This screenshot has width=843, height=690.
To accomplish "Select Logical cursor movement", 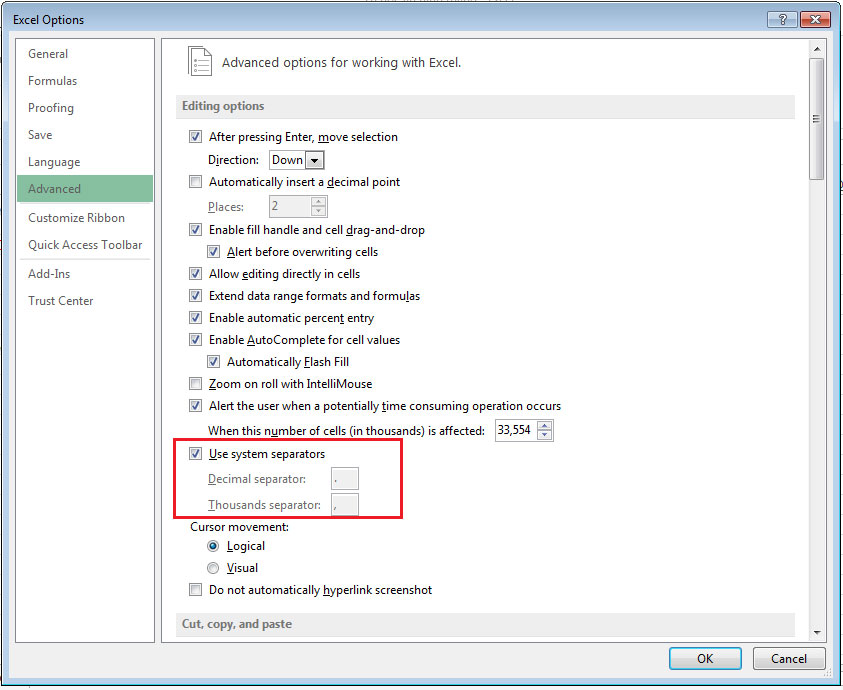I will 213,545.
